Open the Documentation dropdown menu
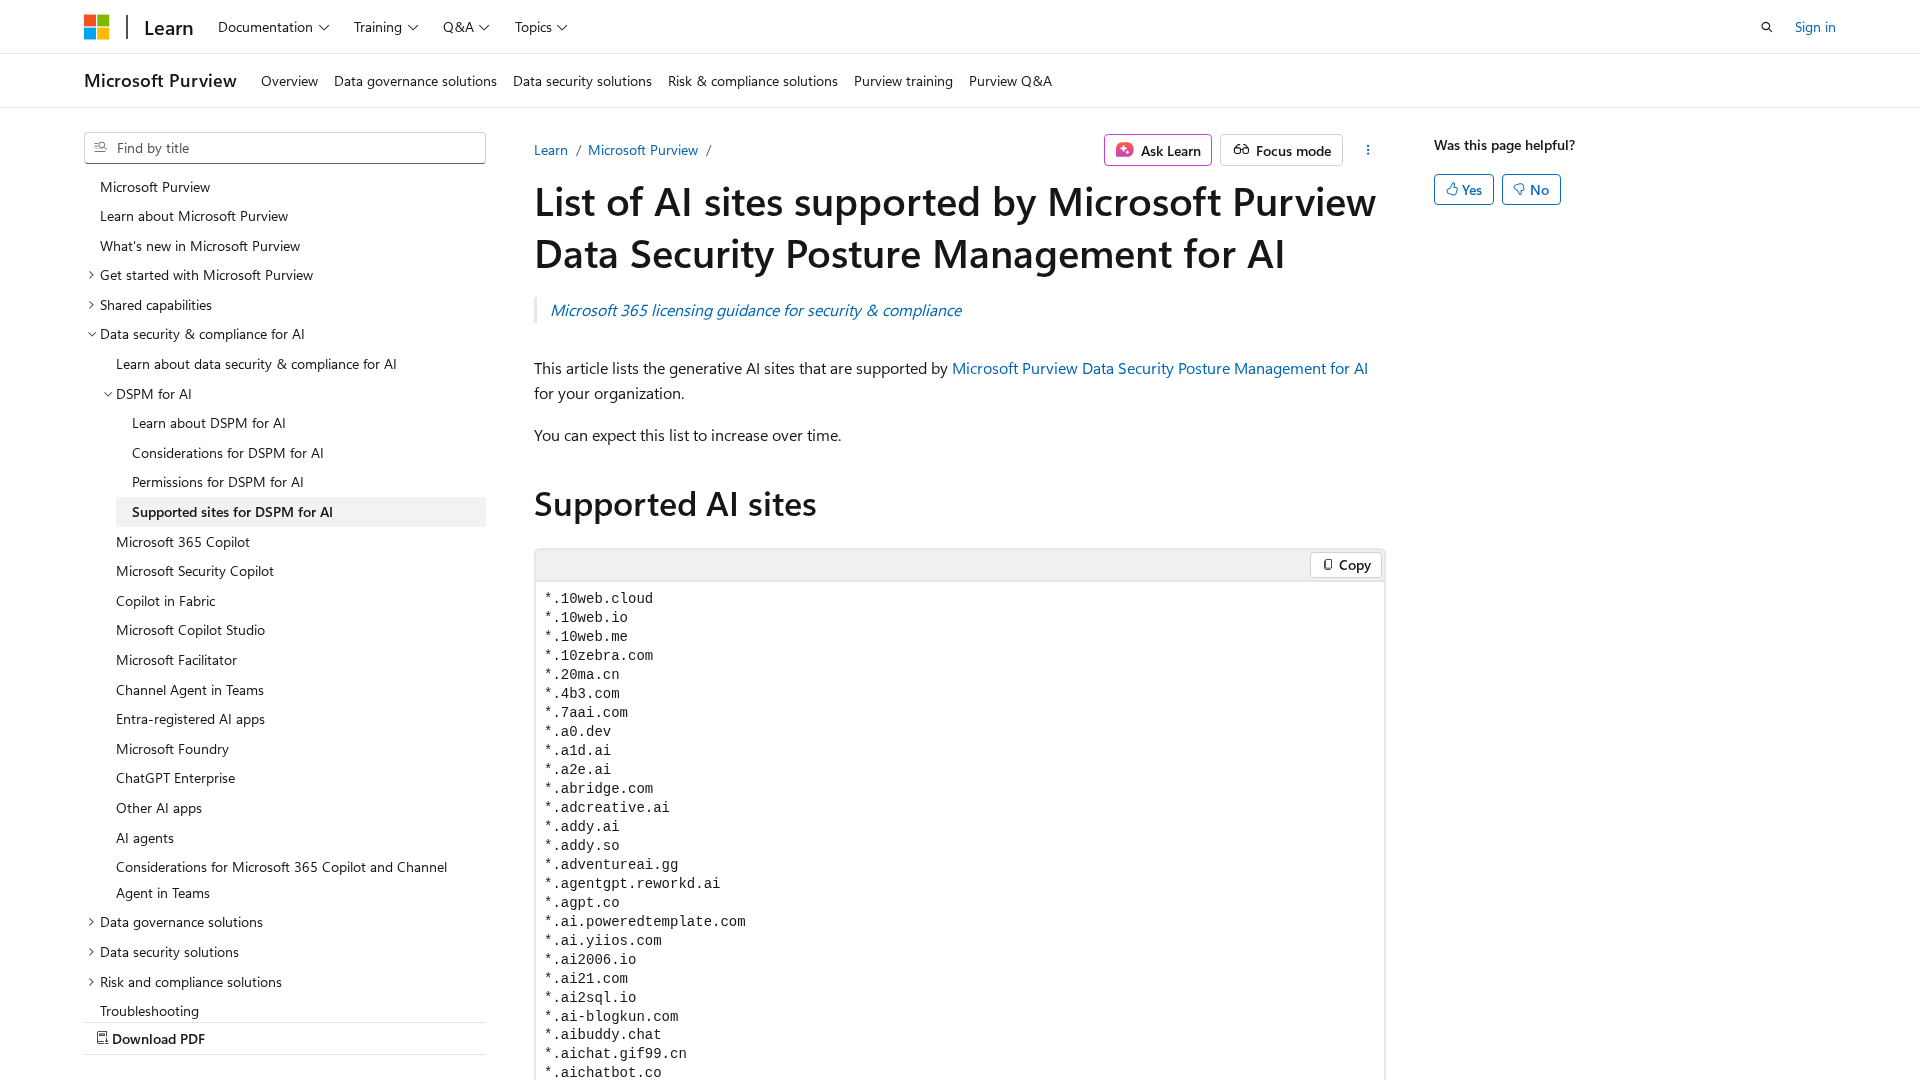This screenshot has height=1080, width=1920. click(273, 27)
